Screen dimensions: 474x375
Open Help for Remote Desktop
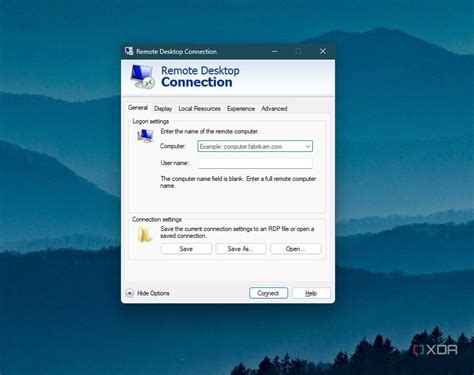(x=311, y=293)
